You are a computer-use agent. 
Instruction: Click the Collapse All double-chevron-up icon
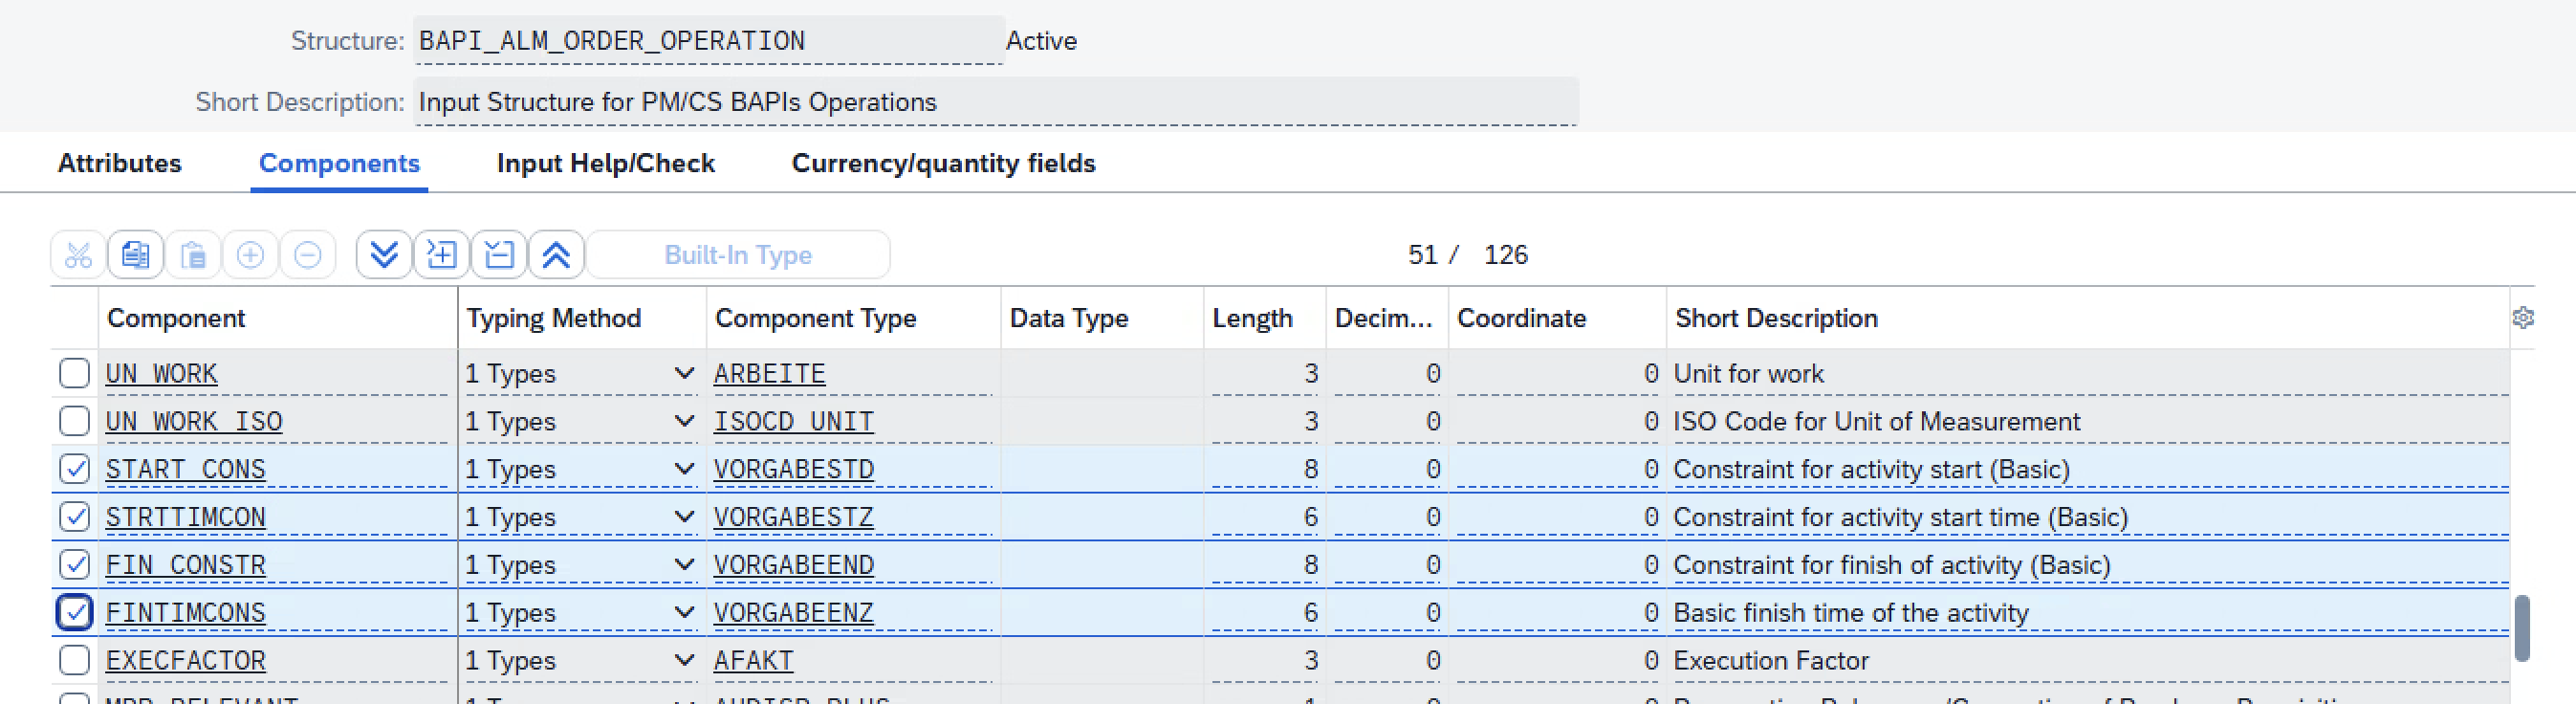556,255
